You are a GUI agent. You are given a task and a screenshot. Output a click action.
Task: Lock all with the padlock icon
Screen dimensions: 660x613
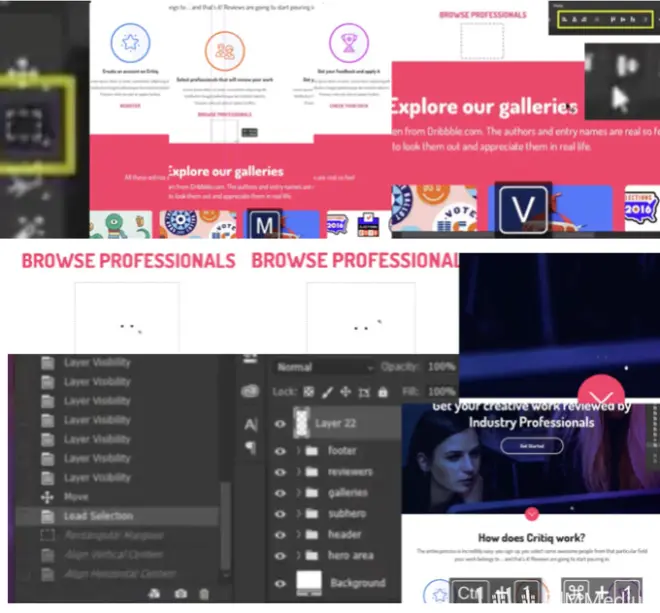[383, 392]
